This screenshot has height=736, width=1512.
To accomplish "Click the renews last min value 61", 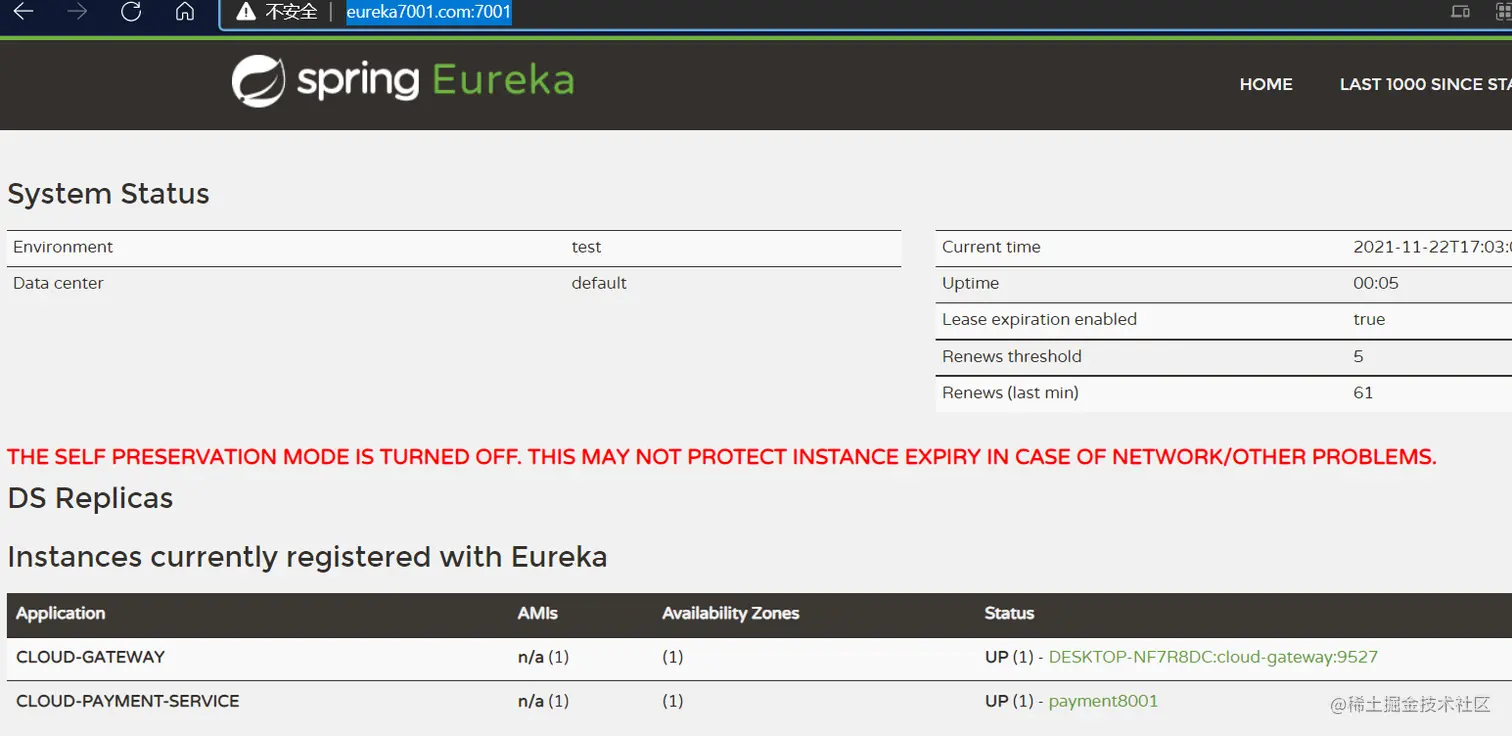I will click(1363, 393).
